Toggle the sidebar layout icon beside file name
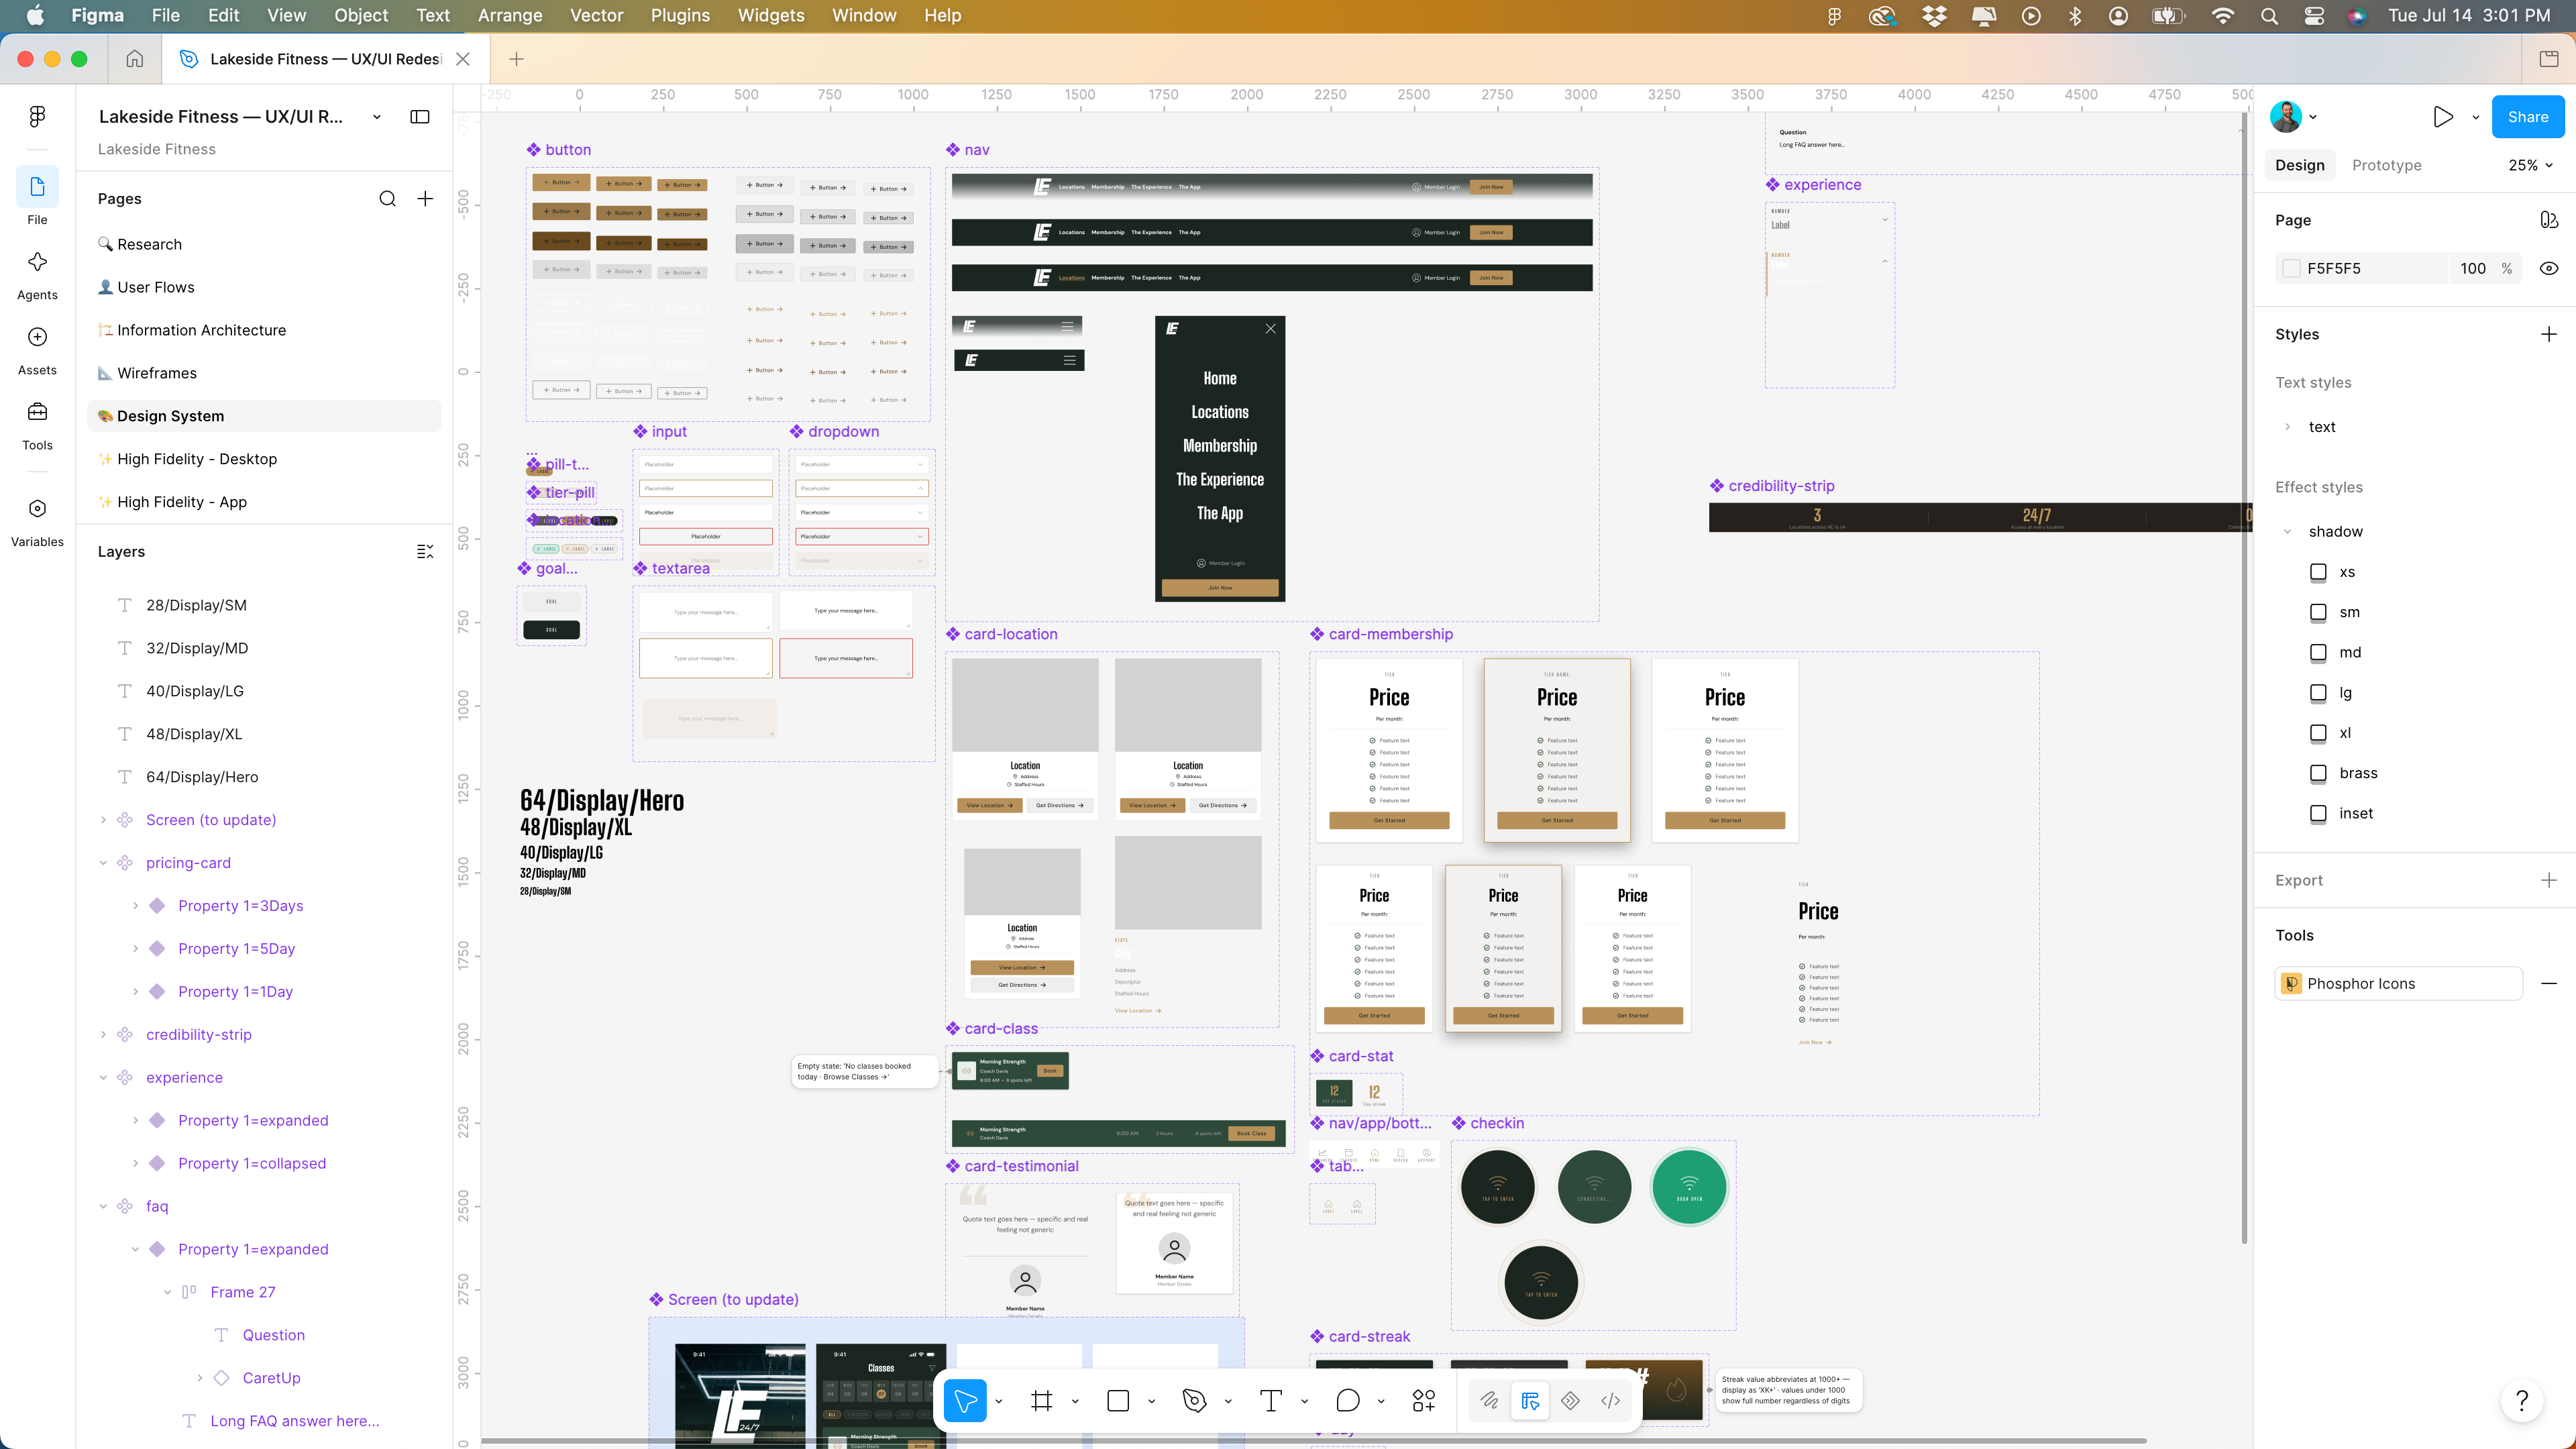Screen dimensions: 2576x1449 (420, 117)
